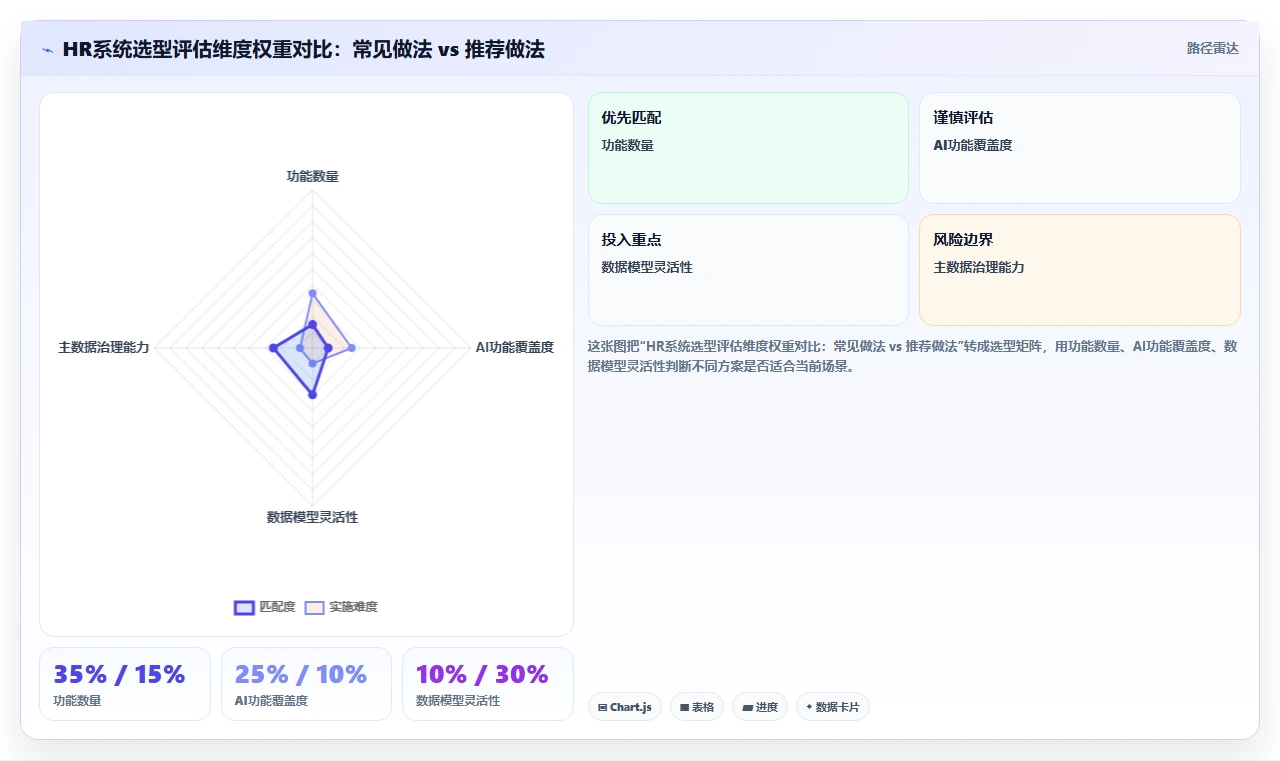
Task: Toggle the 实施难度 legend entry
Action: [x=341, y=607]
